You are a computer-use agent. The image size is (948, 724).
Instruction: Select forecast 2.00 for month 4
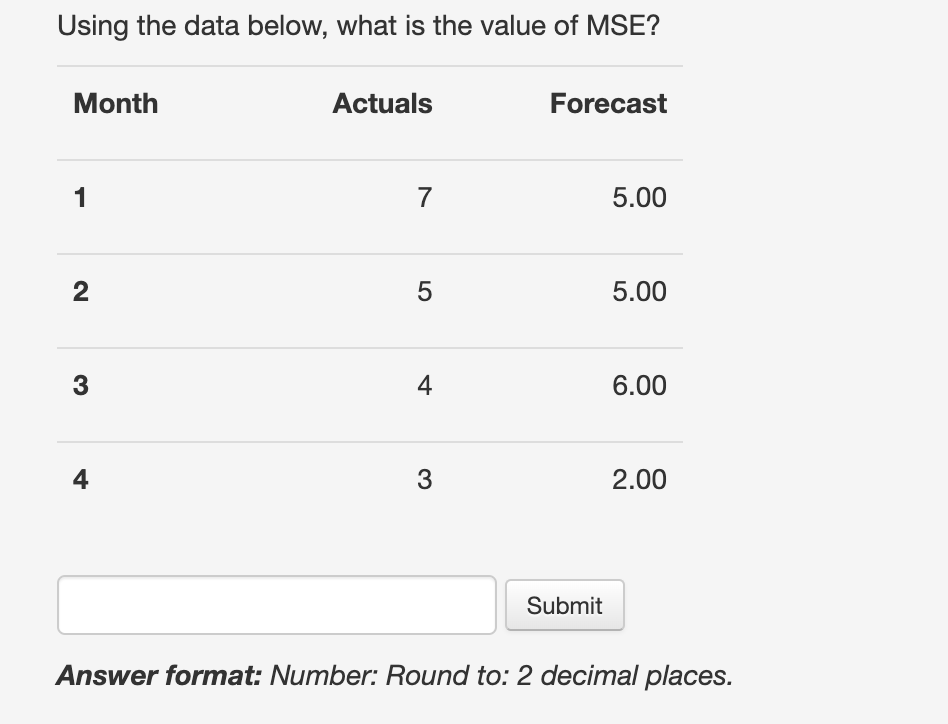(x=641, y=479)
